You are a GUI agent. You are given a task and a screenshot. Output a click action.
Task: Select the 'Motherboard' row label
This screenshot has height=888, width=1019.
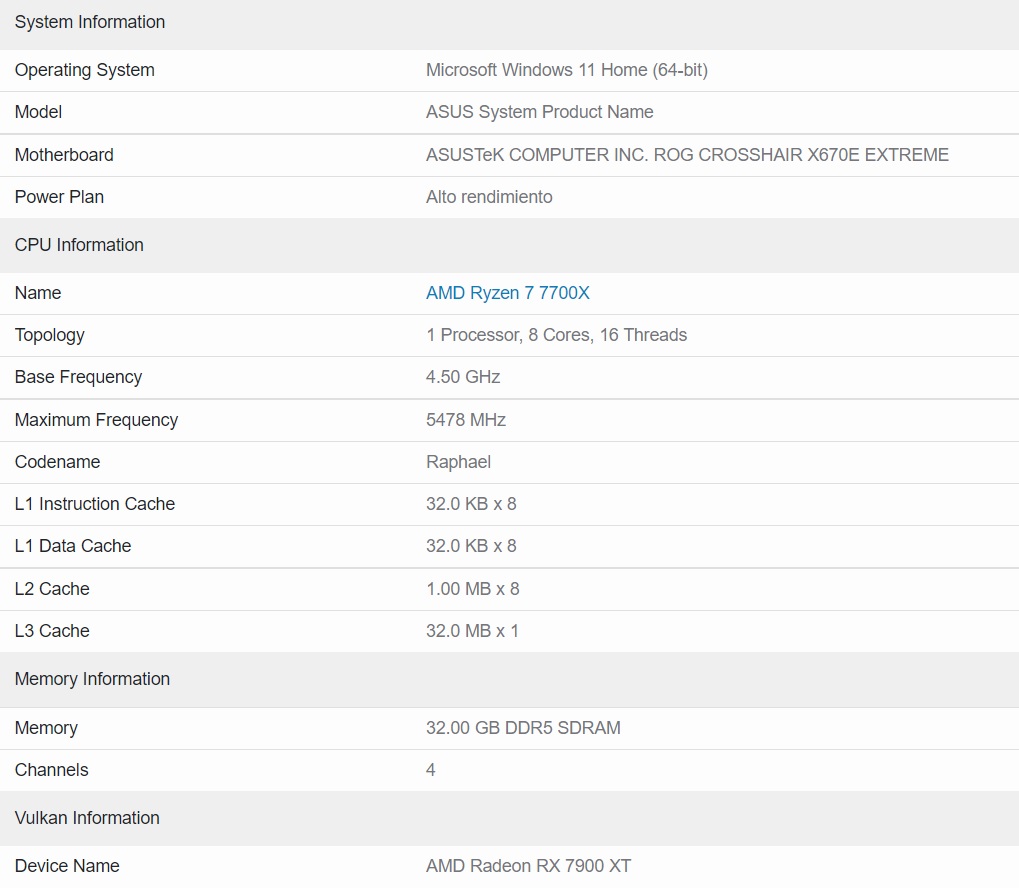coord(64,155)
